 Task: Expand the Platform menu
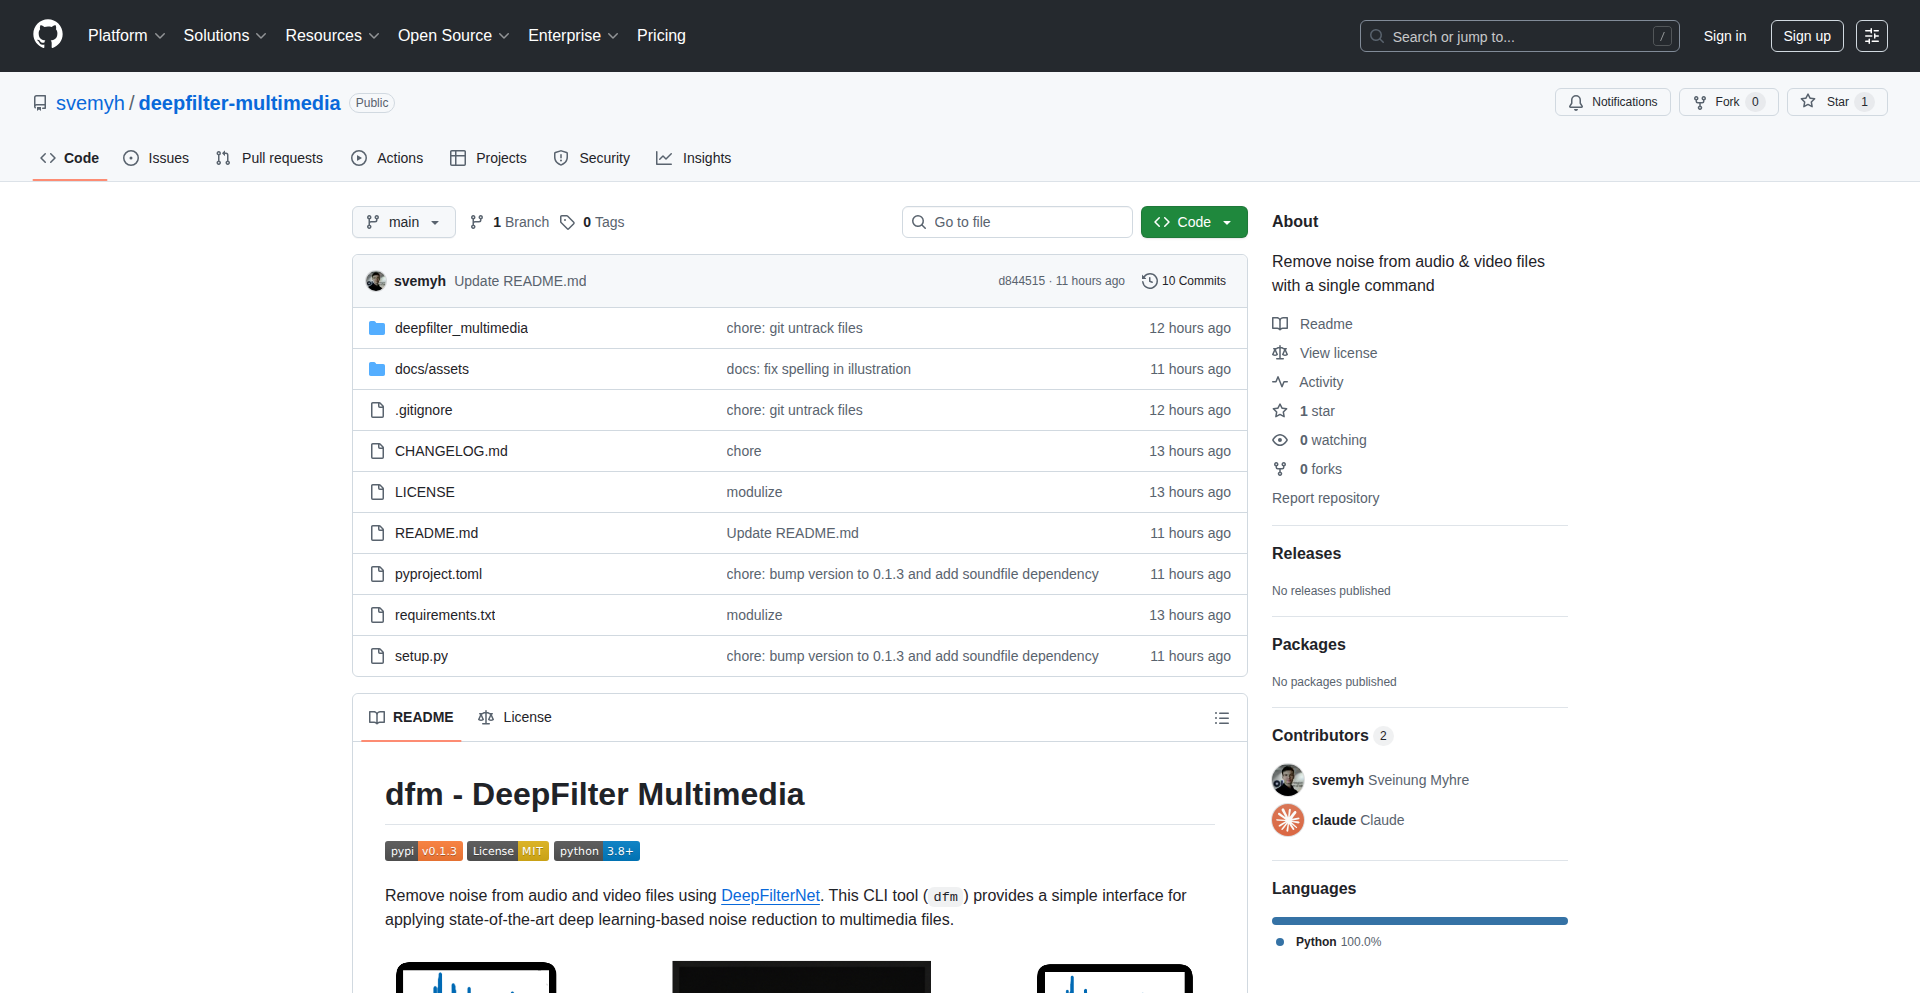[126, 36]
